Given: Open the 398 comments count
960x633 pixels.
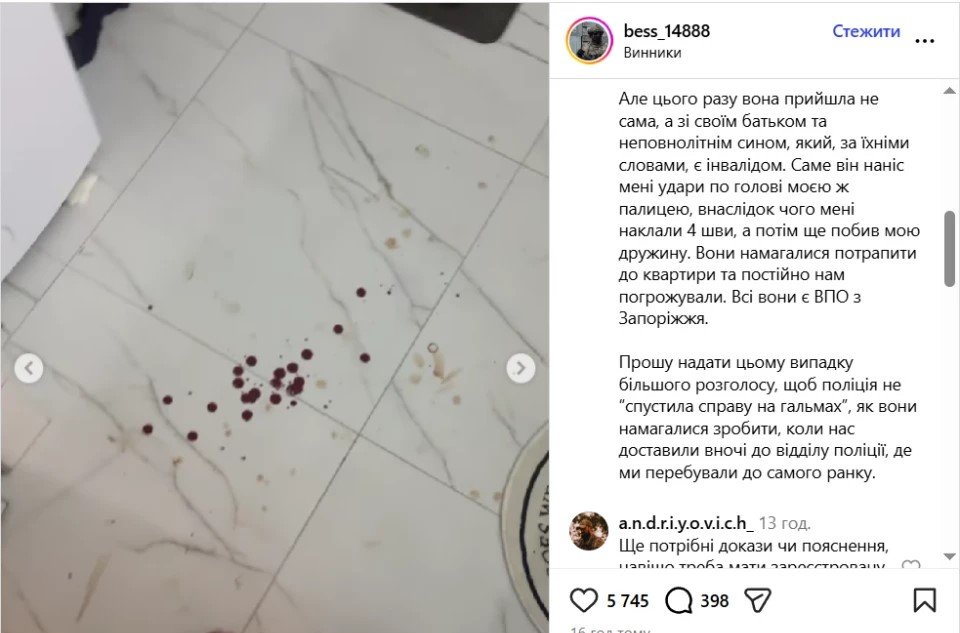Looking at the screenshot, I should point(714,601).
